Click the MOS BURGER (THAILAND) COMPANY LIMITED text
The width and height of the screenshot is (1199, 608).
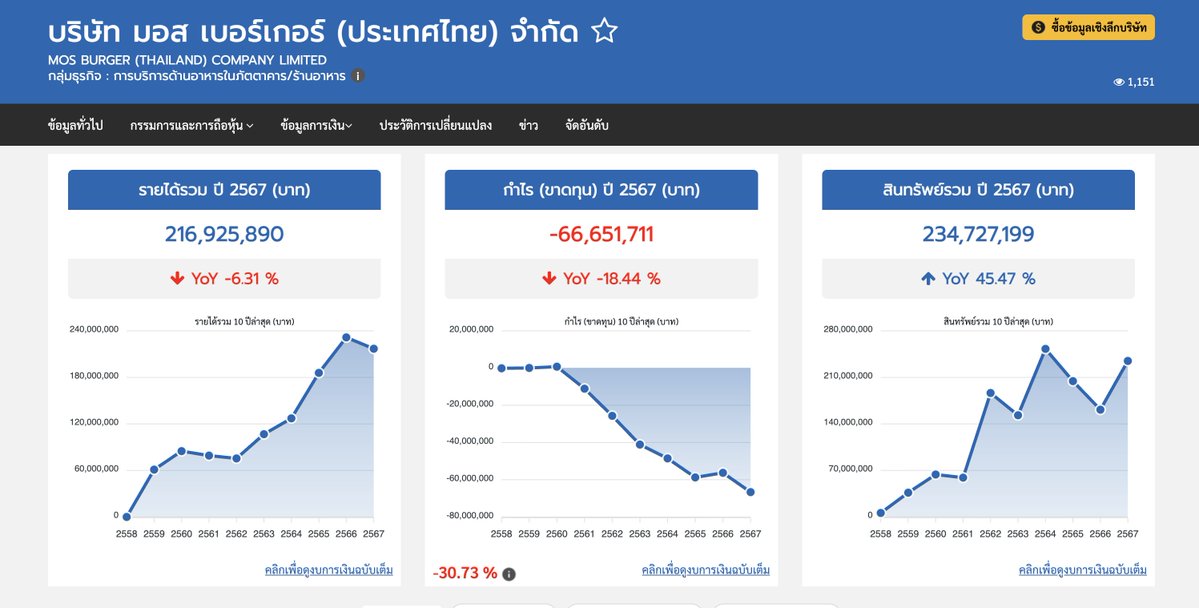tap(187, 60)
